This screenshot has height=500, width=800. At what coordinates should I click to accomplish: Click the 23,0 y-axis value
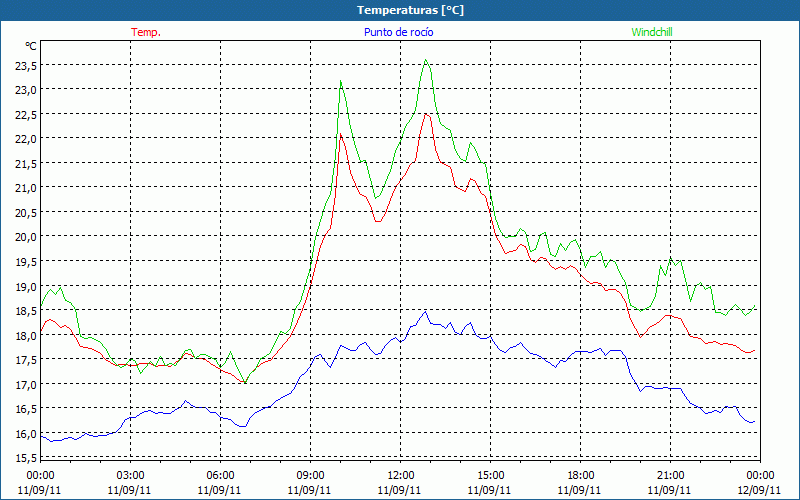coord(26,90)
